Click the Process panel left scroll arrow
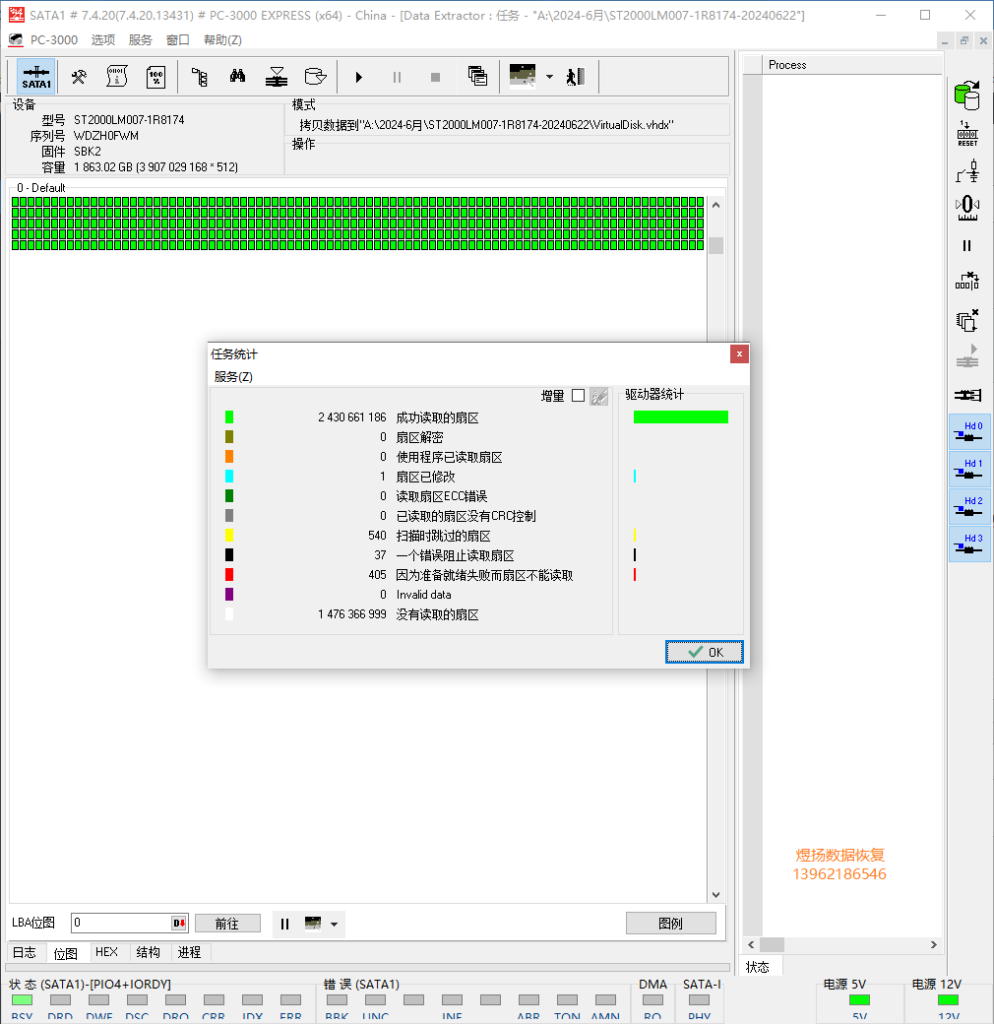 (751, 944)
